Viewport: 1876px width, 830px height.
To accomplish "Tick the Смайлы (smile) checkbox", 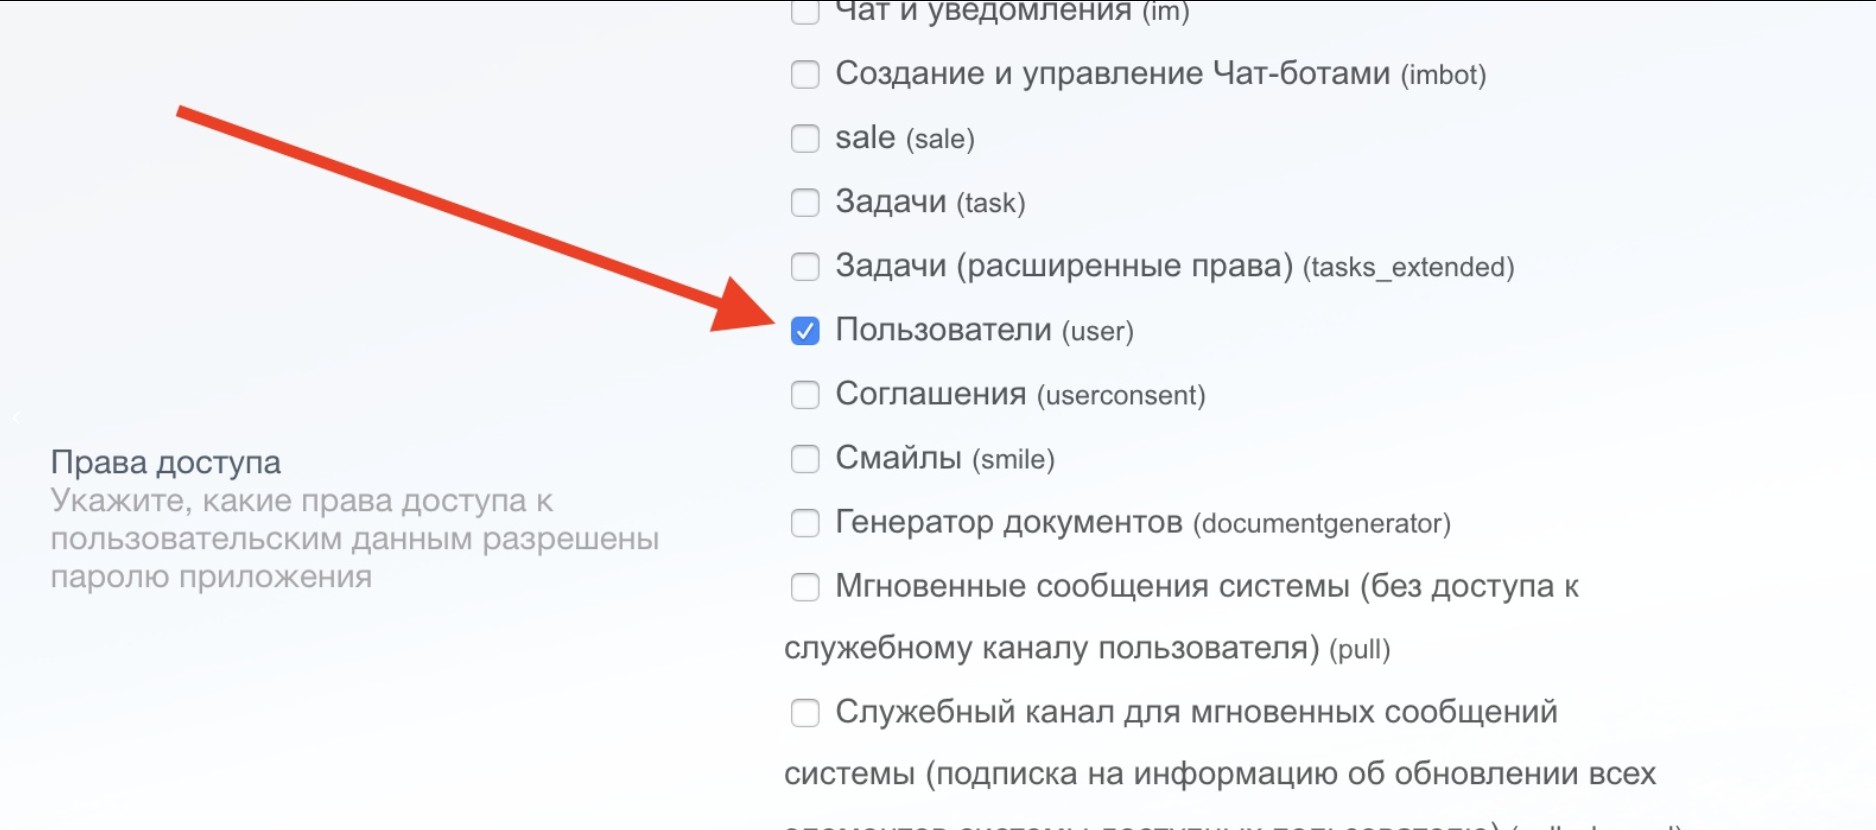I will point(805,459).
